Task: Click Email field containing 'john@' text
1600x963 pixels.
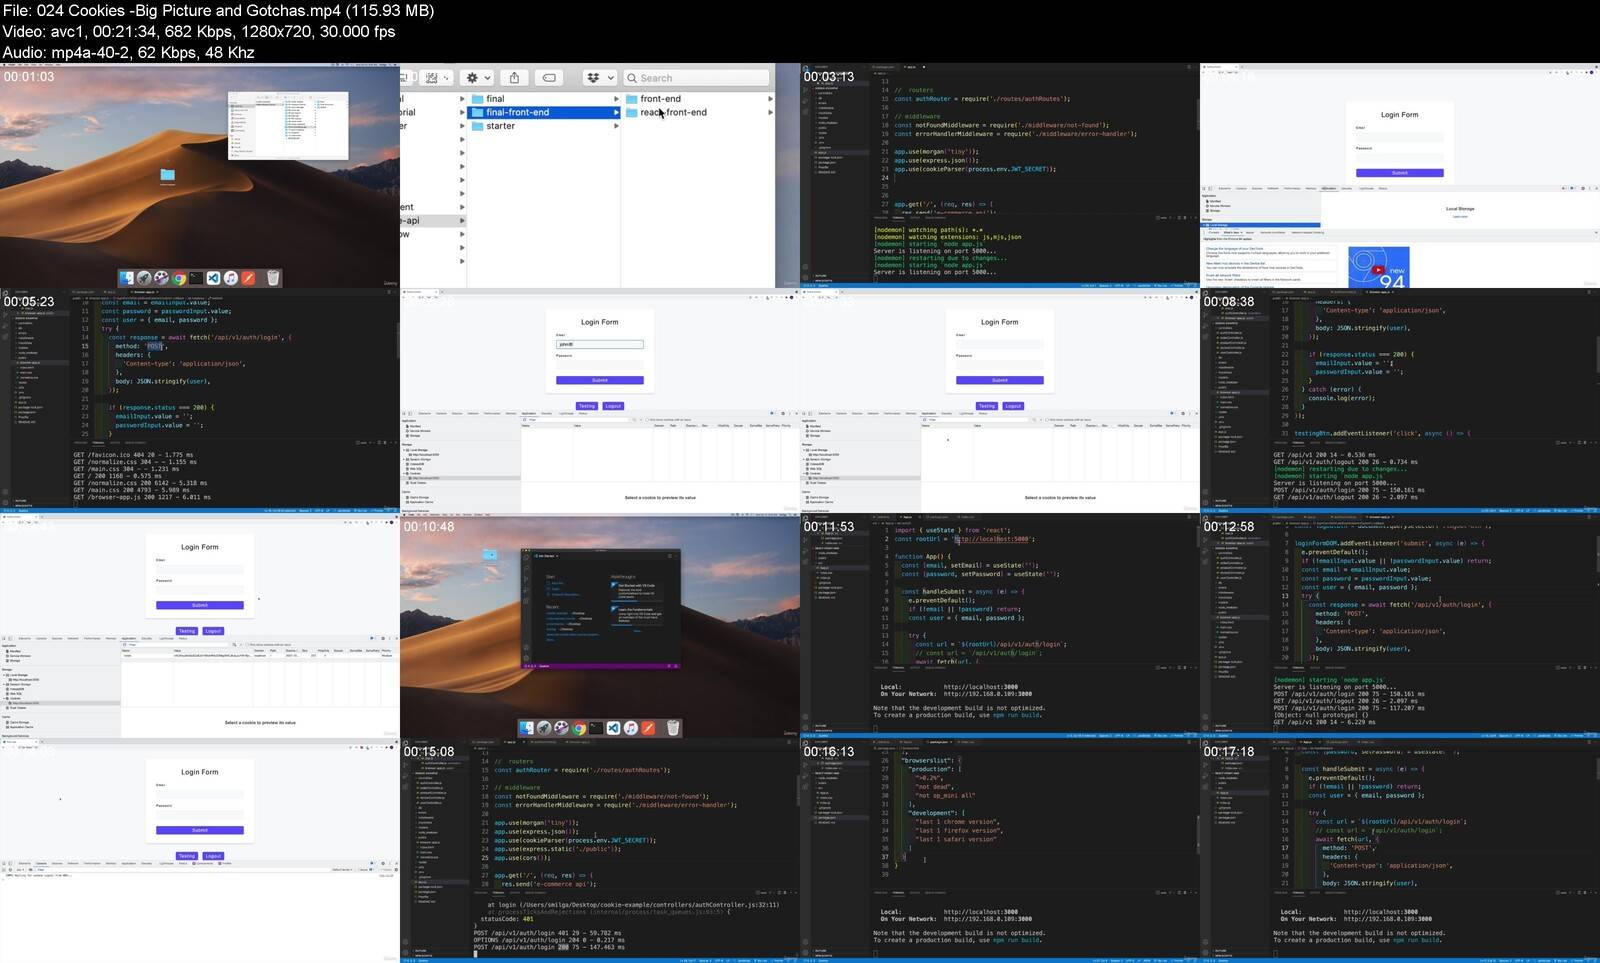Action: click(x=599, y=344)
